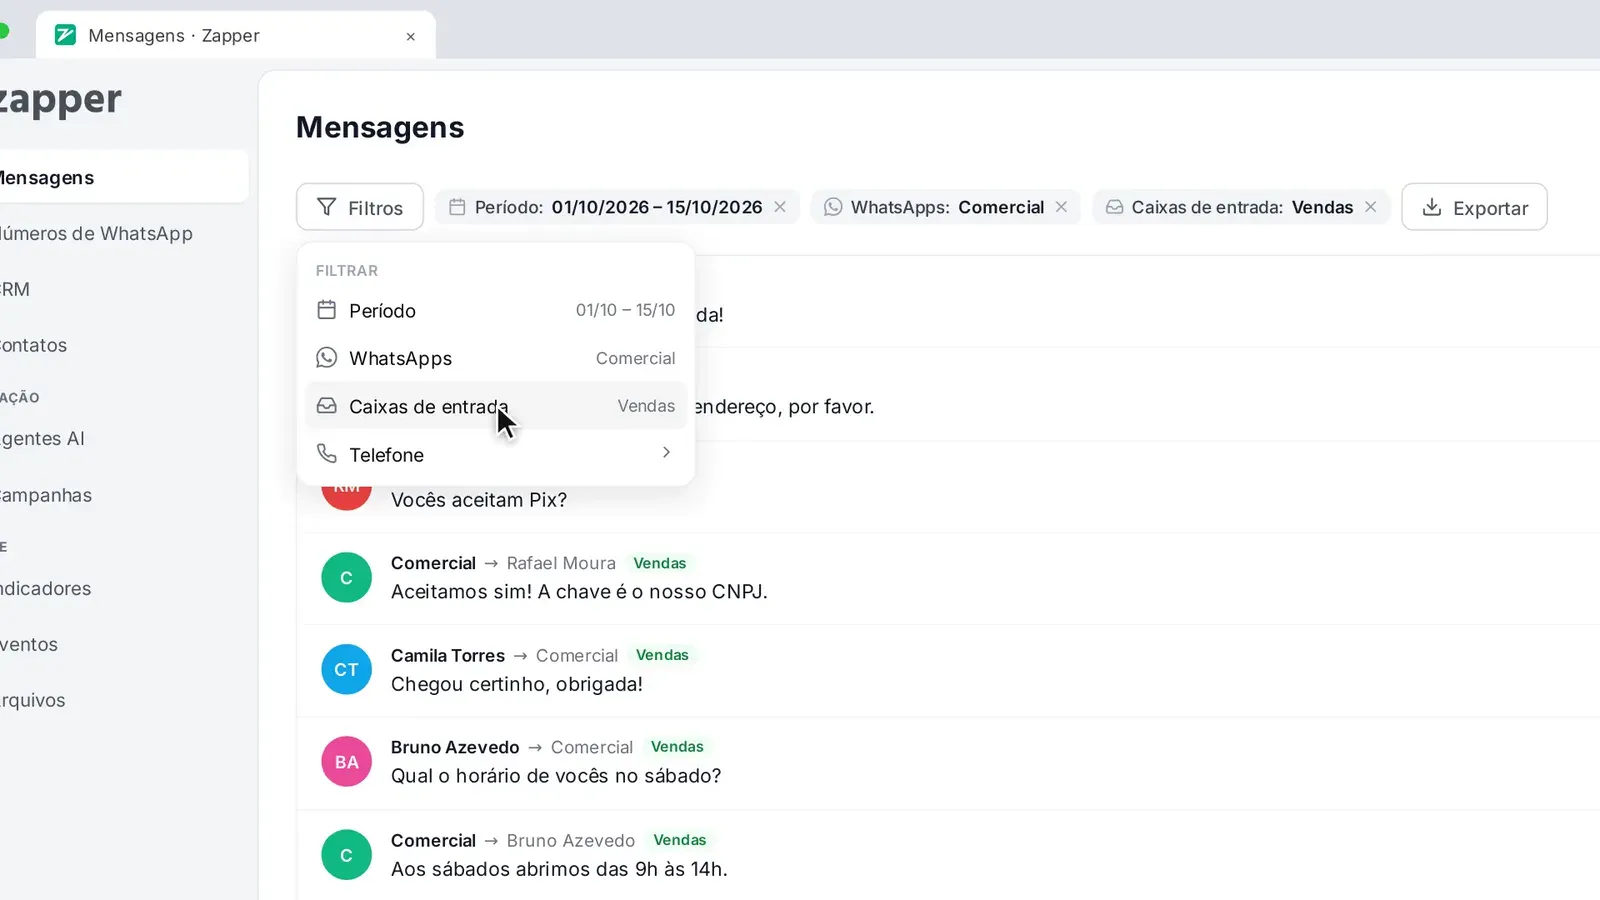Click the green C avatar of CNPJ message

[x=346, y=577]
